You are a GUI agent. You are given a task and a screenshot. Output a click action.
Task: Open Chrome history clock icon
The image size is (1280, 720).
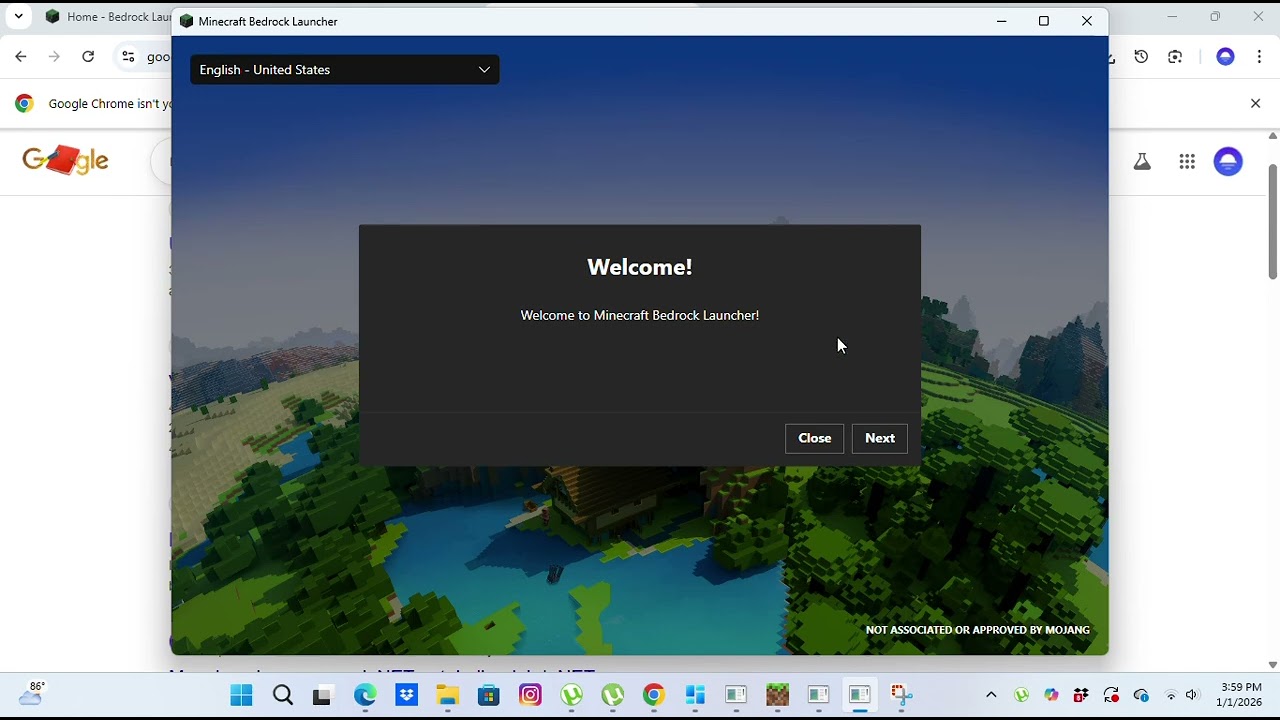click(x=1141, y=57)
